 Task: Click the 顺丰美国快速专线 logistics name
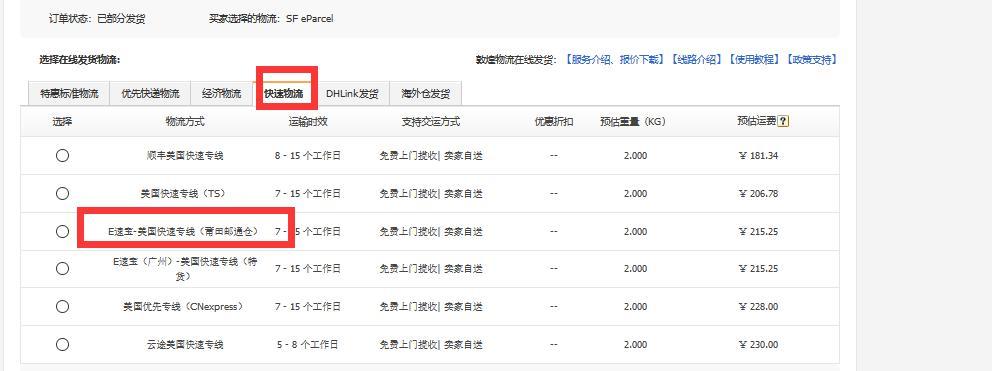(x=185, y=156)
